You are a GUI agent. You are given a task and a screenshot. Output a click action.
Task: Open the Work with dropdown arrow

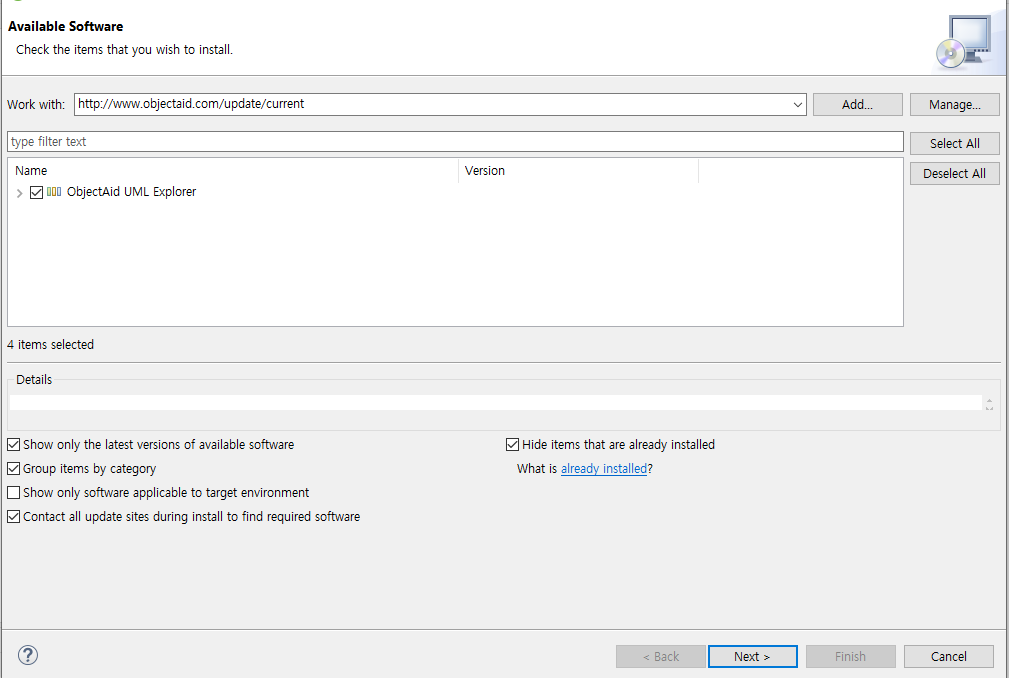coord(797,104)
